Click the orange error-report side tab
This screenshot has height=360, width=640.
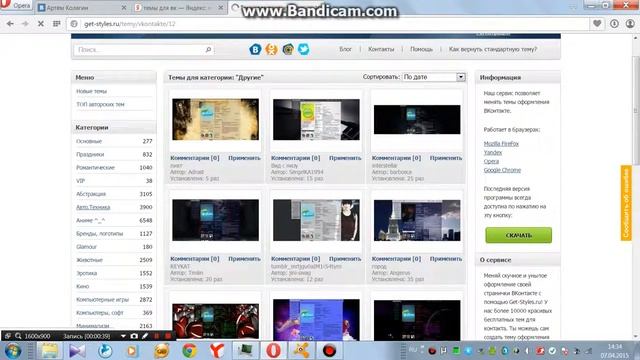click(626, 203)
